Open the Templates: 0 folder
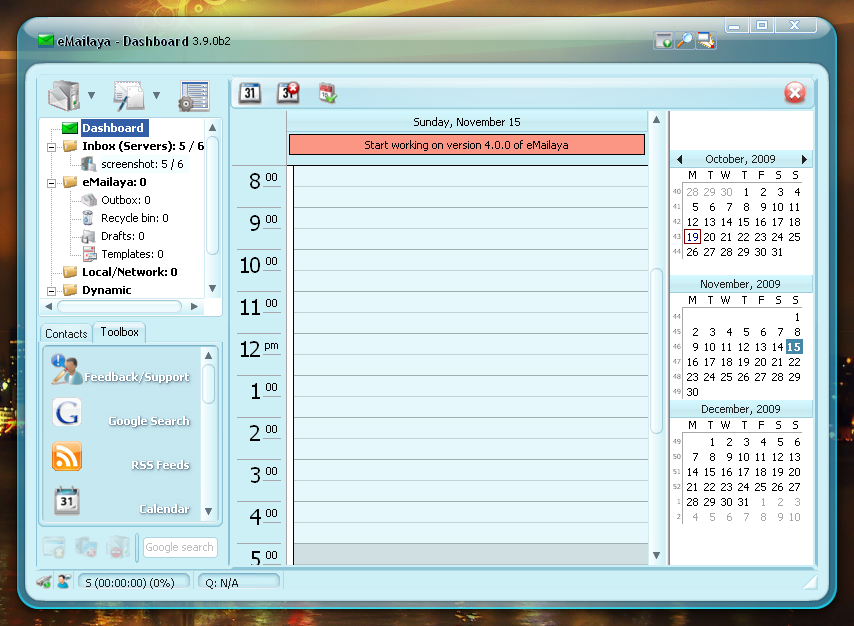The image size is (854, 626). coord(132,254)
